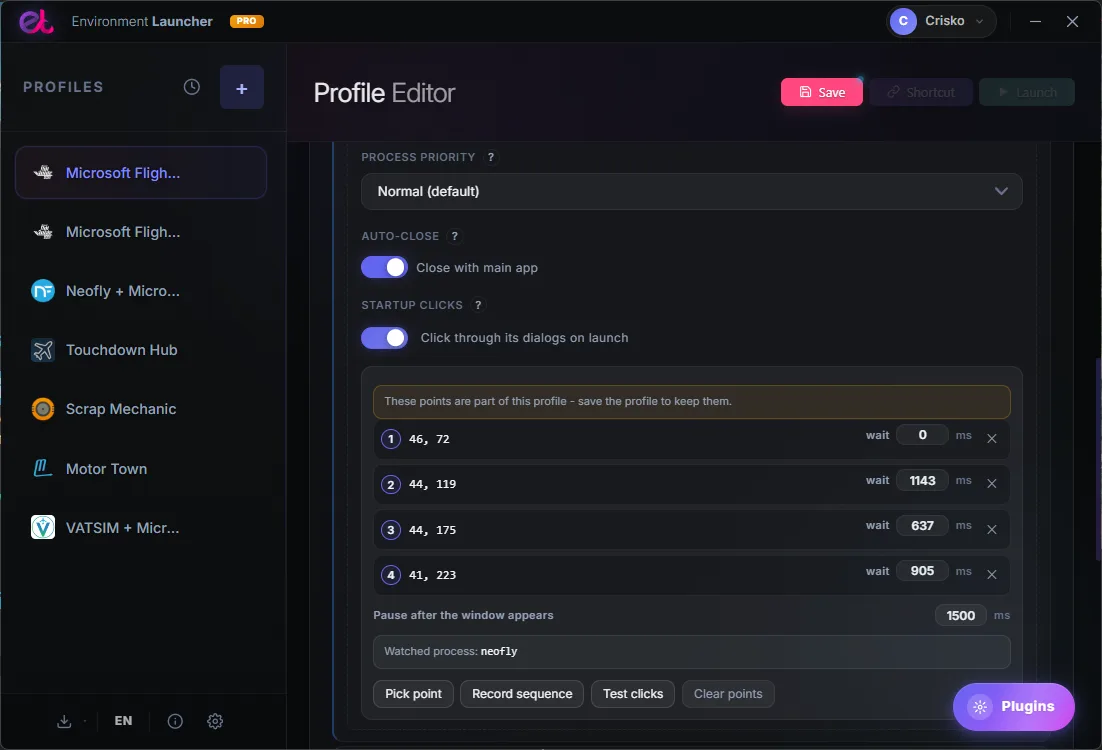1102x750 pixels.
Task: Click the download icon in the sidebar footer
Action: tap(64, 721)
